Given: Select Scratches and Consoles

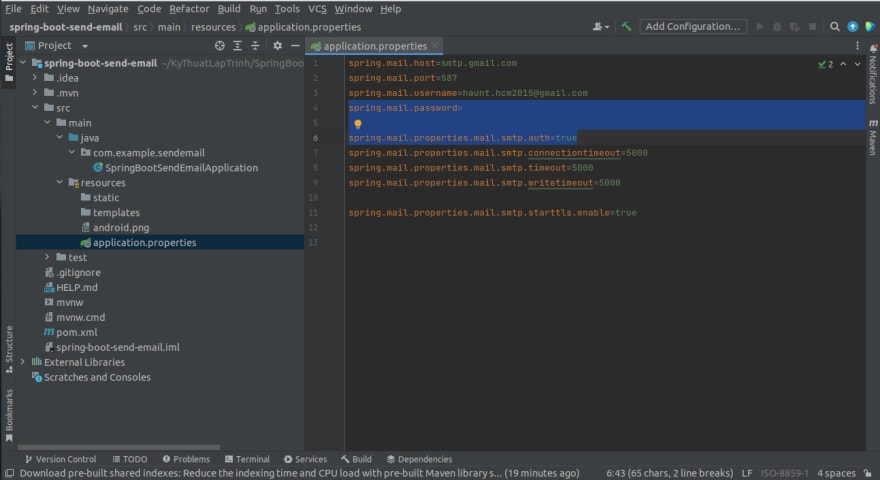Looking at the screenshot, I should pyautogui.click(x=91, y=377).
